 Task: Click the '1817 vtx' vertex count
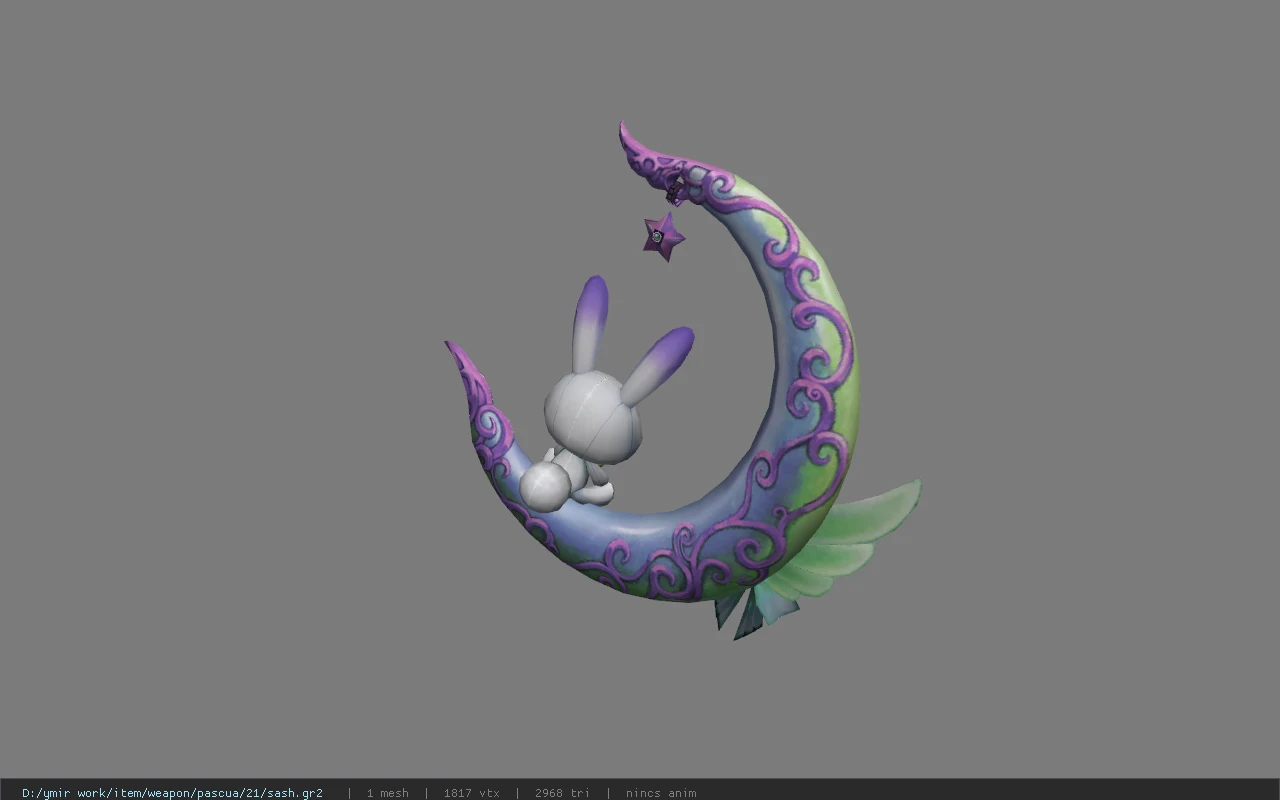click(472, 793)
